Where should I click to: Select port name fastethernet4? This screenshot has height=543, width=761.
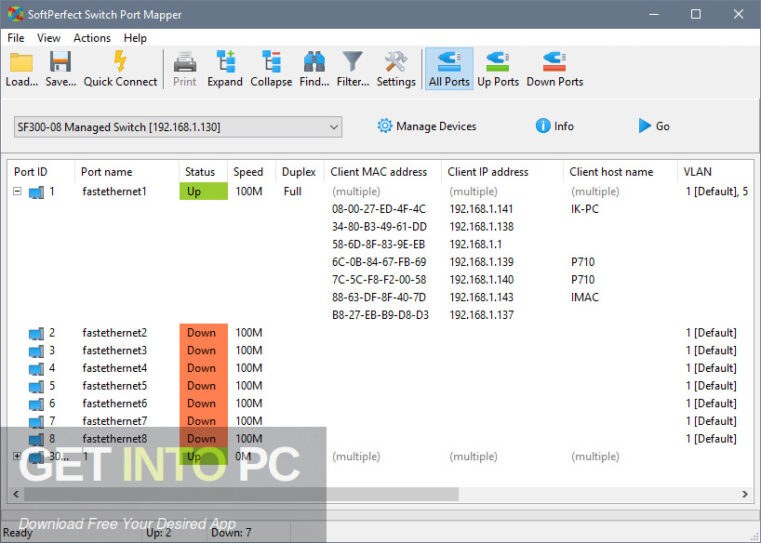[115, 368]
